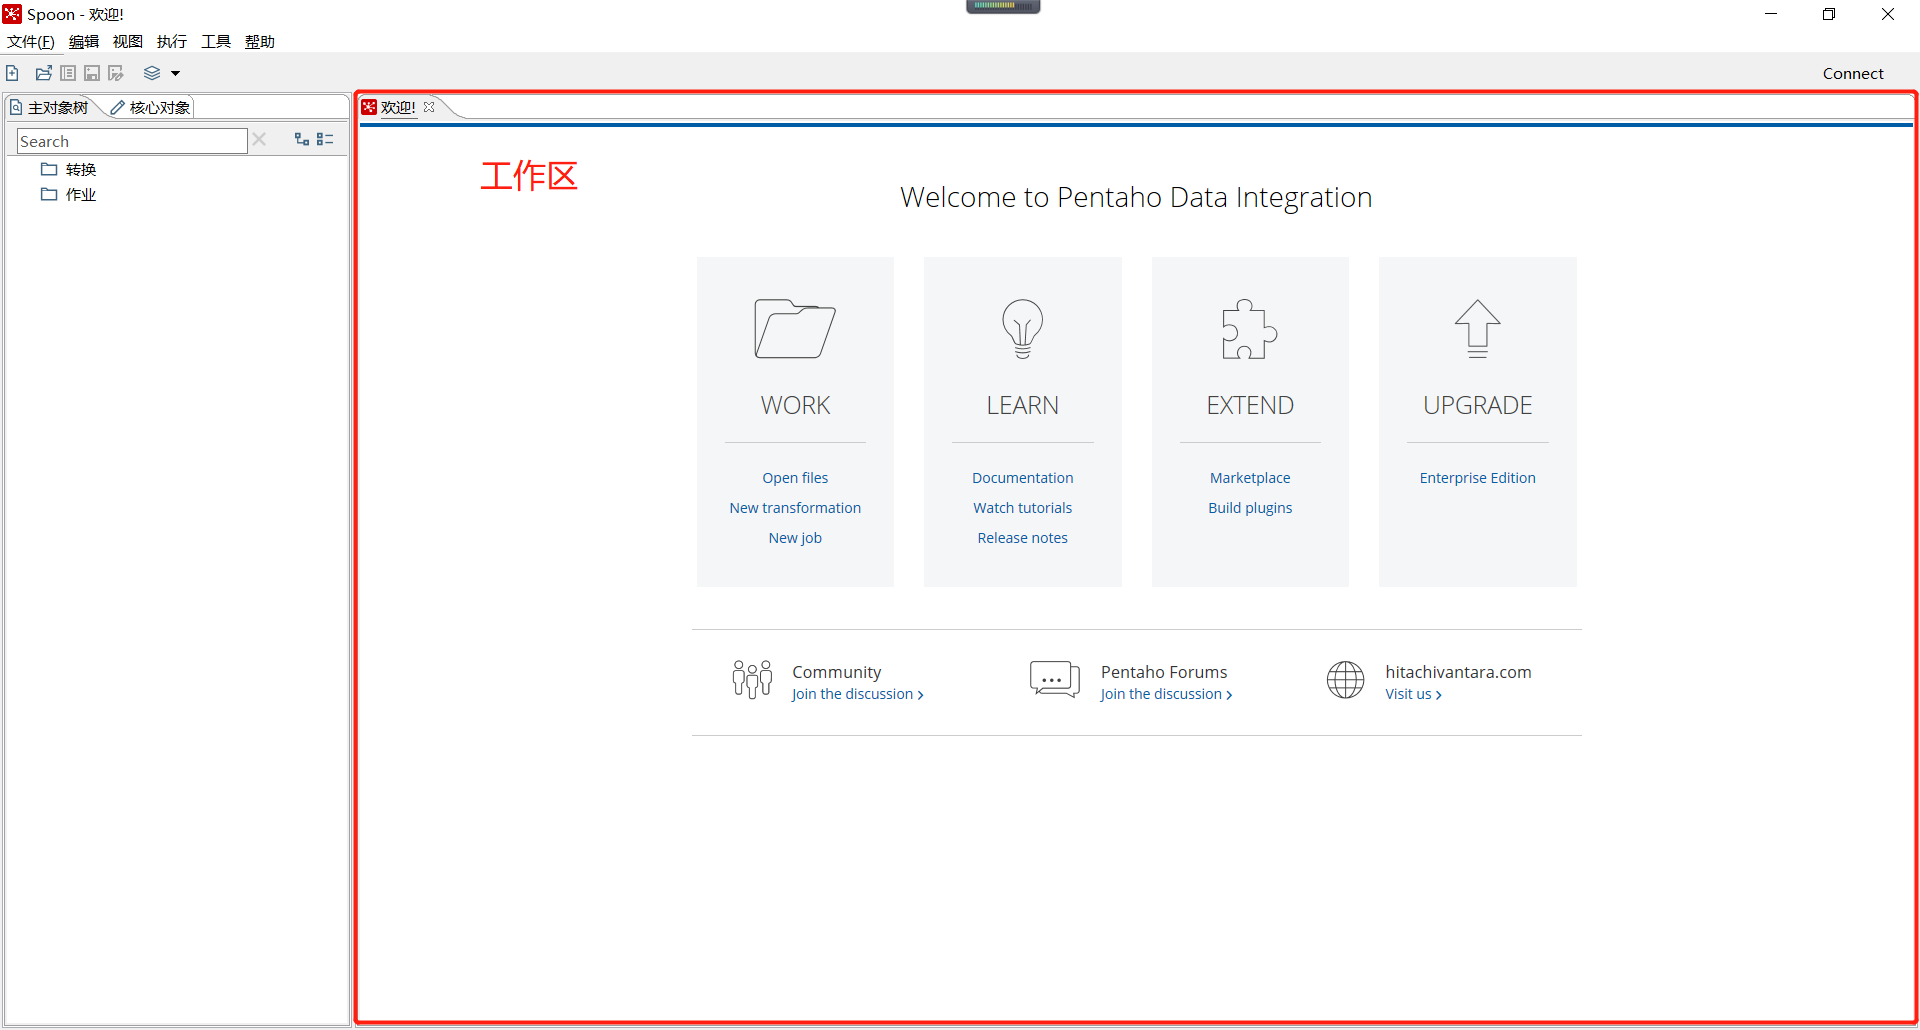The width and height of the screenshot is (1920, 1030).
Task: Click the perspectives layers icon
Action: (x=152, y=73)
